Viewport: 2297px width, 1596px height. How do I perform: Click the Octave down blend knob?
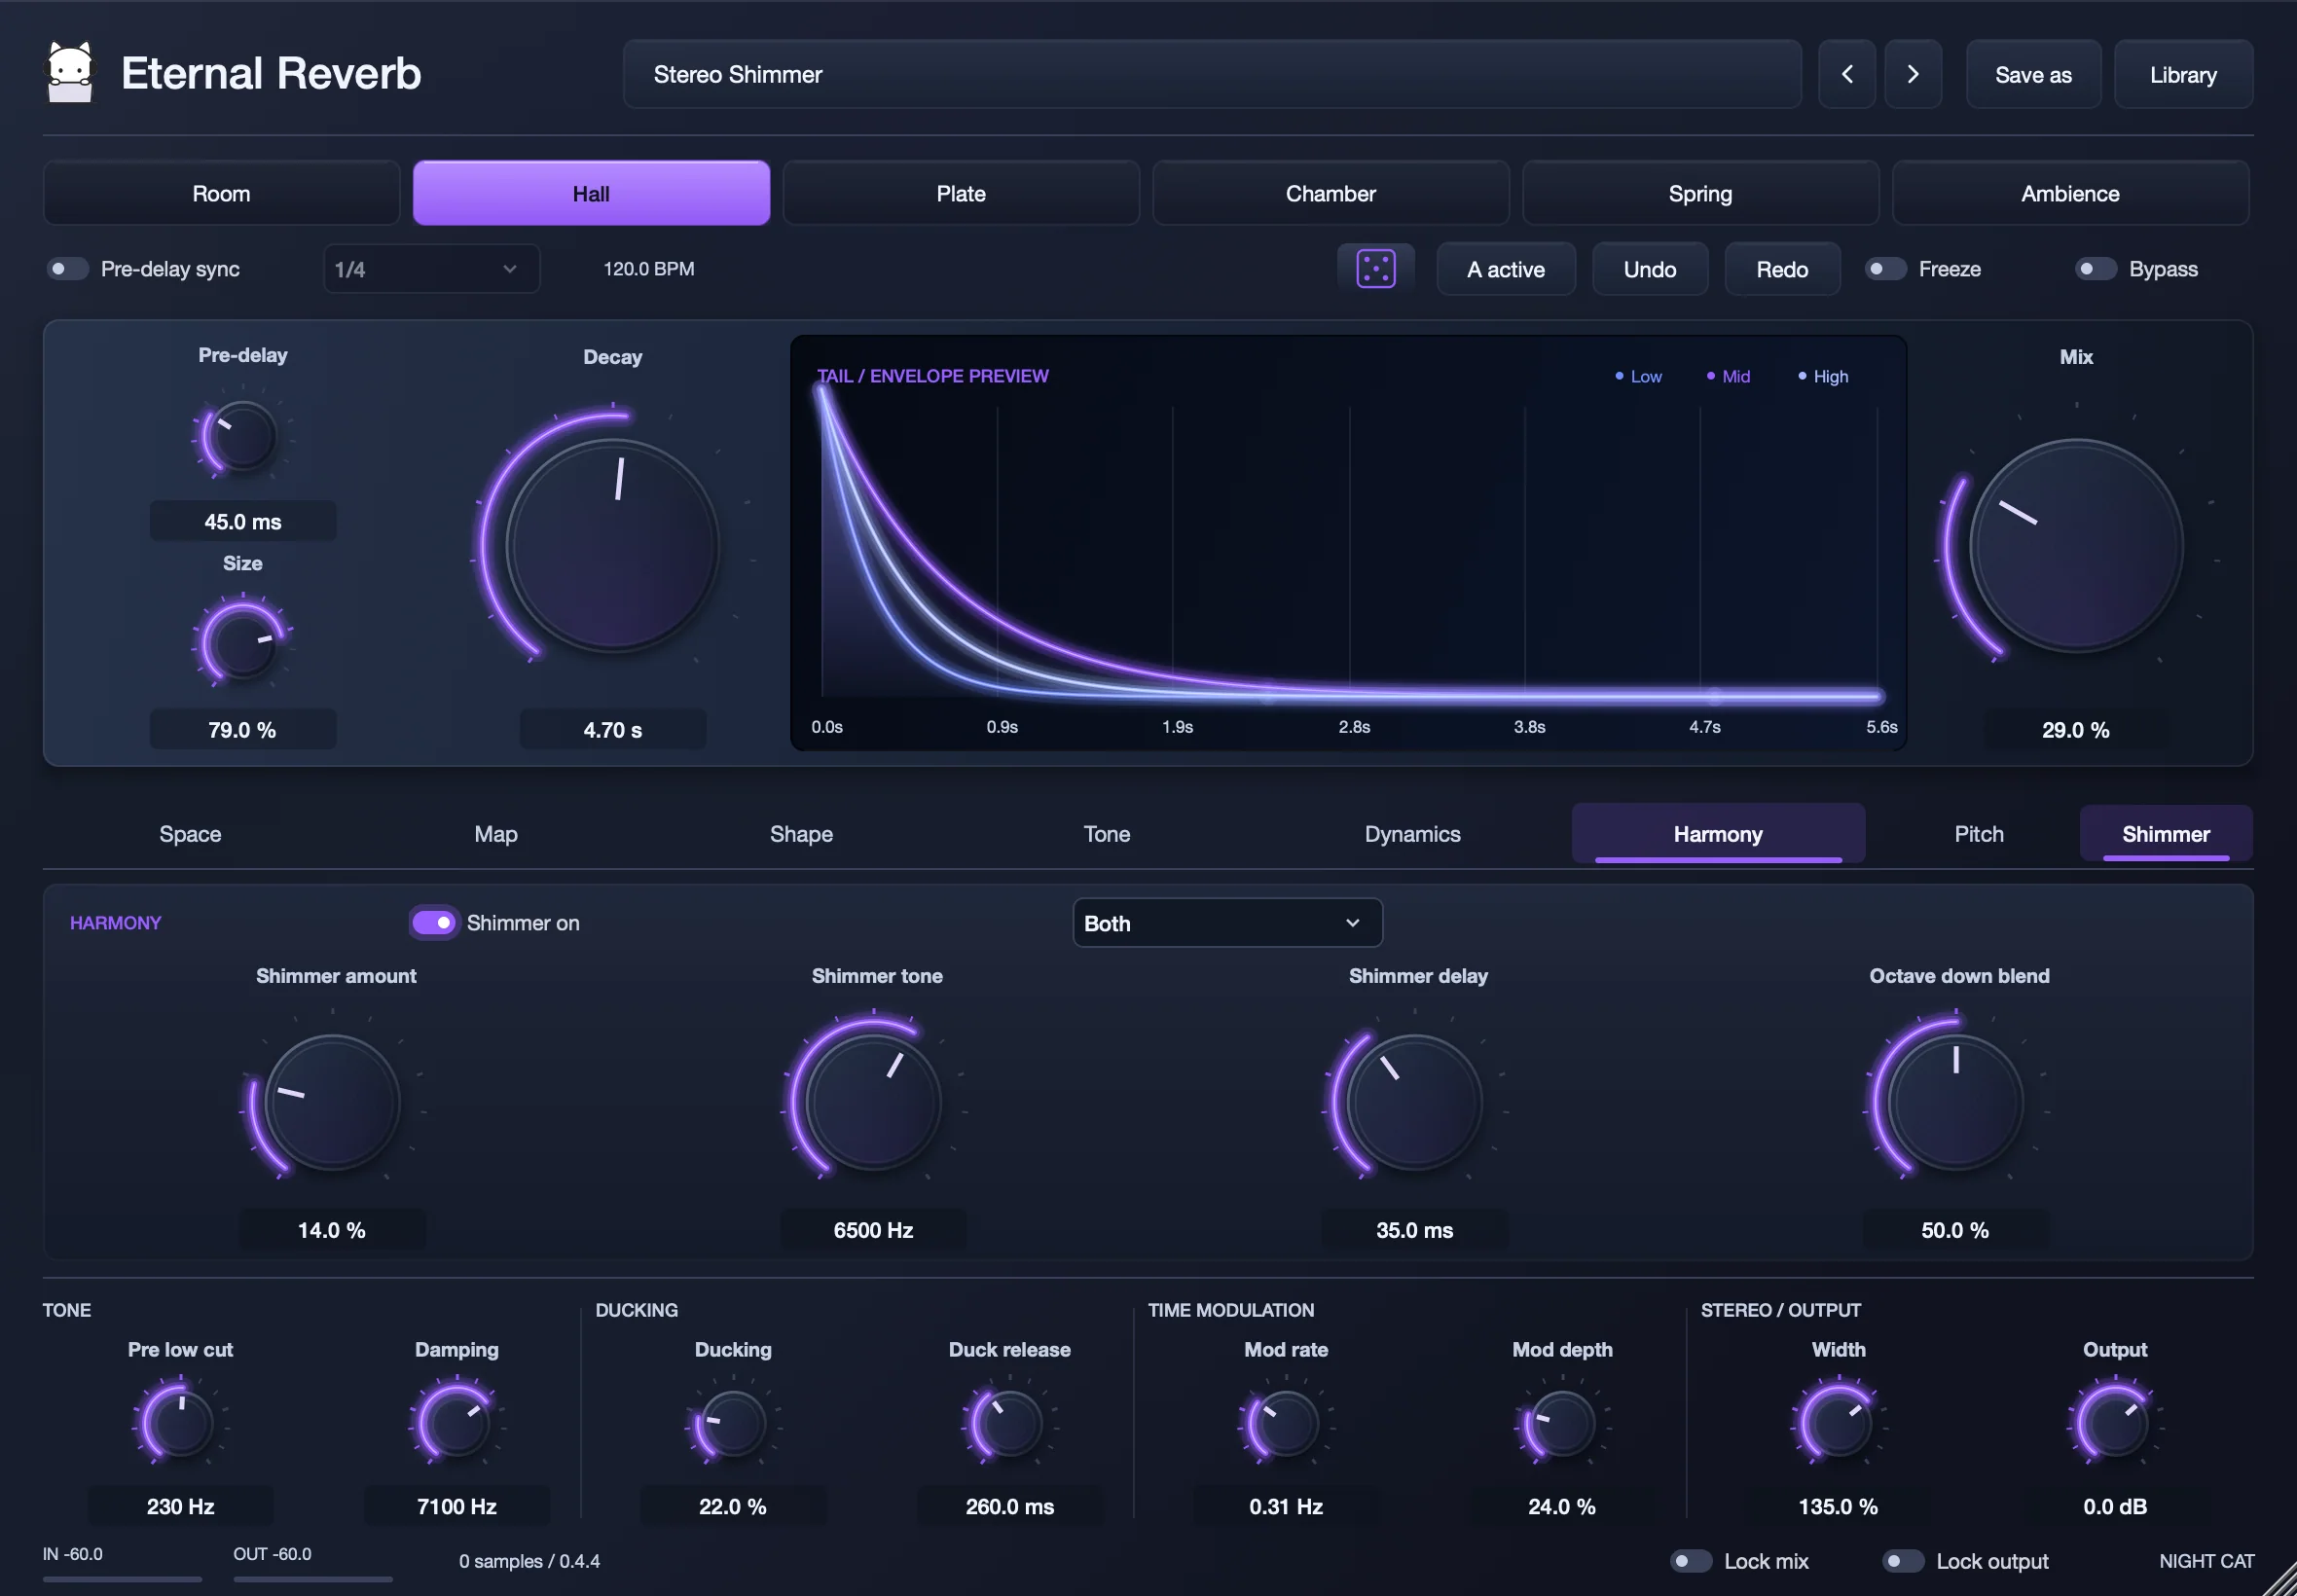[1955, 1102]
